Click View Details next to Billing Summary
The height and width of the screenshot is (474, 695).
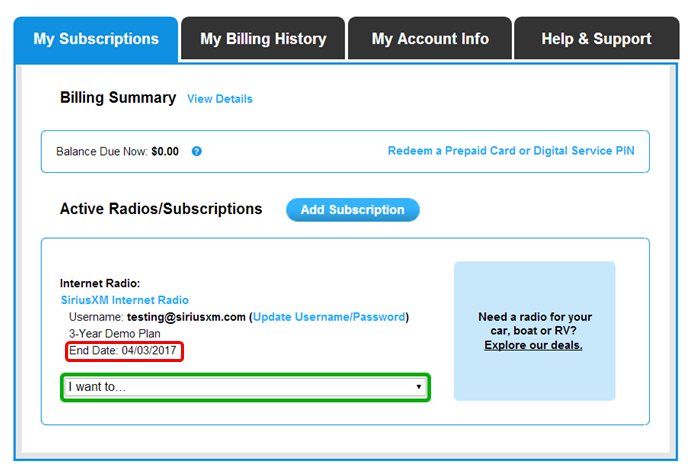220,99
